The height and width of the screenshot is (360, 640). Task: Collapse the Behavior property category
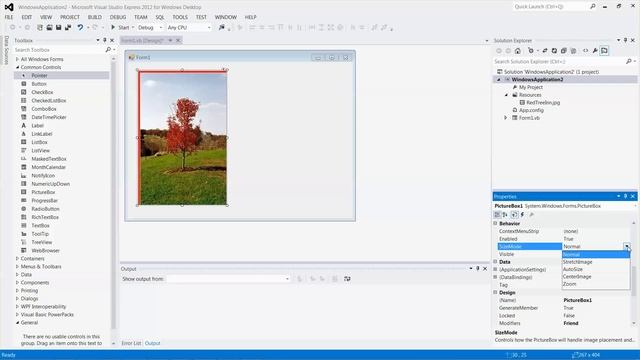point(495,224)
